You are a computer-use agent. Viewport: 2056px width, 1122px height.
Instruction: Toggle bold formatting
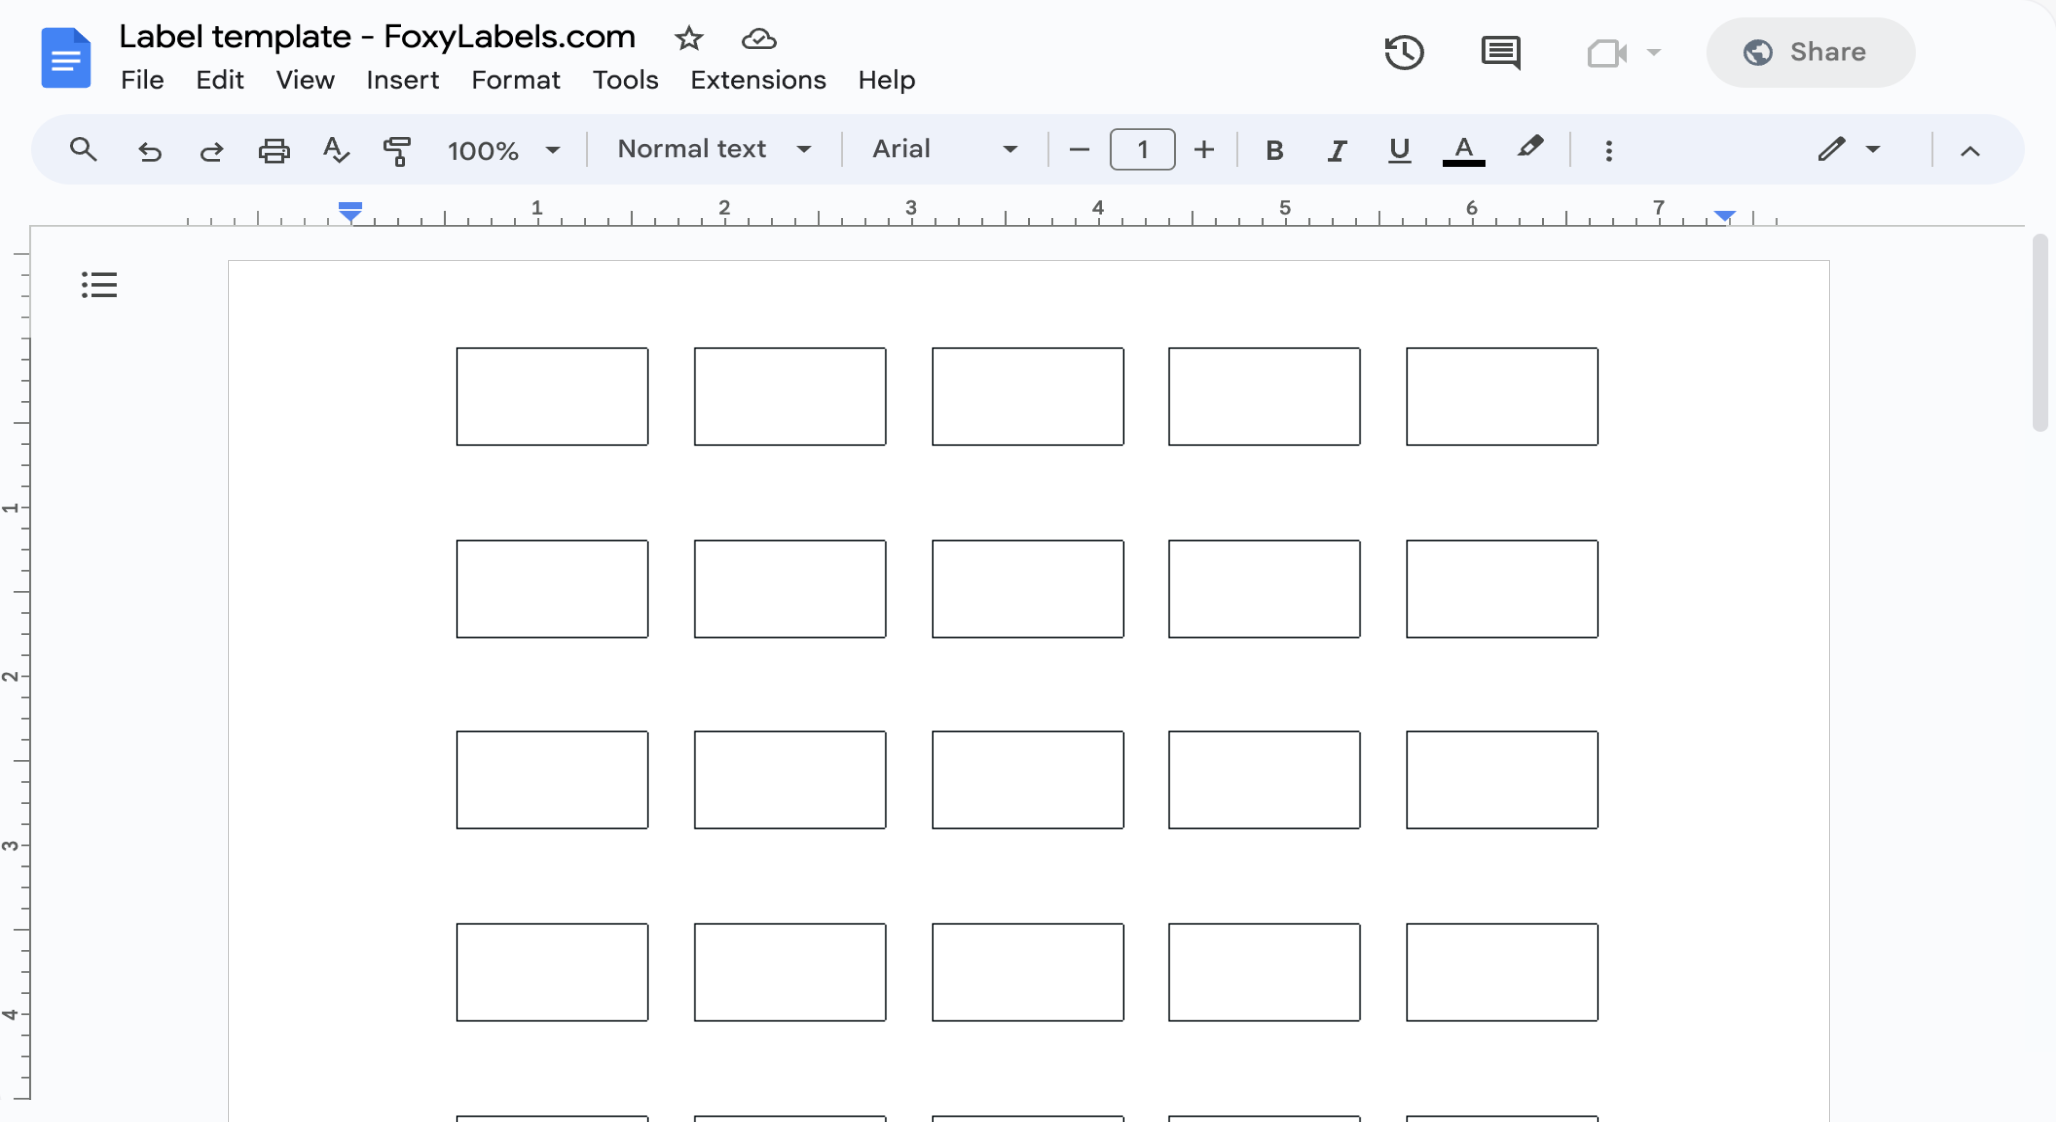coord(1274,150)
